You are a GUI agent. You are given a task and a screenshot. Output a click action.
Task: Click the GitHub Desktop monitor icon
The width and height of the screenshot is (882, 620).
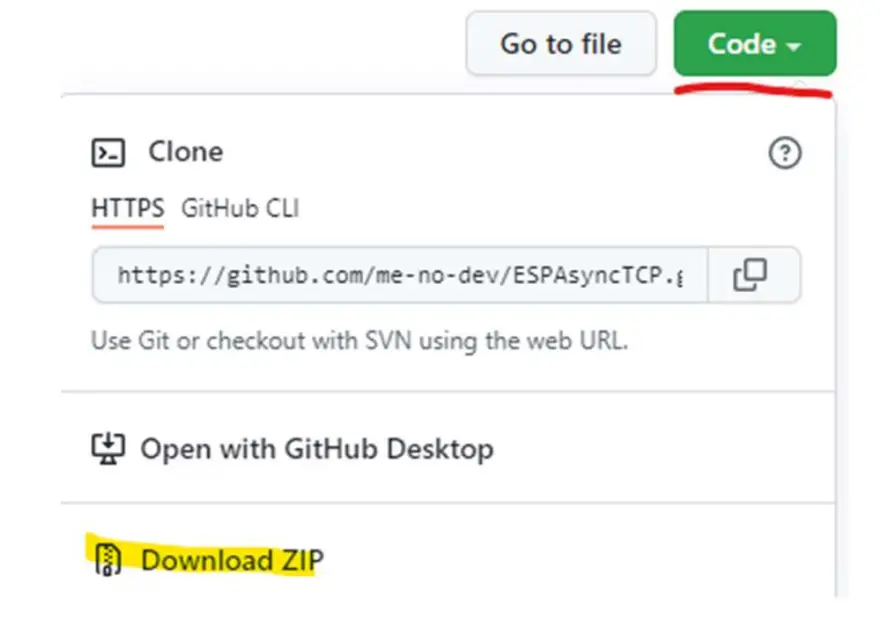coord(106,448)
